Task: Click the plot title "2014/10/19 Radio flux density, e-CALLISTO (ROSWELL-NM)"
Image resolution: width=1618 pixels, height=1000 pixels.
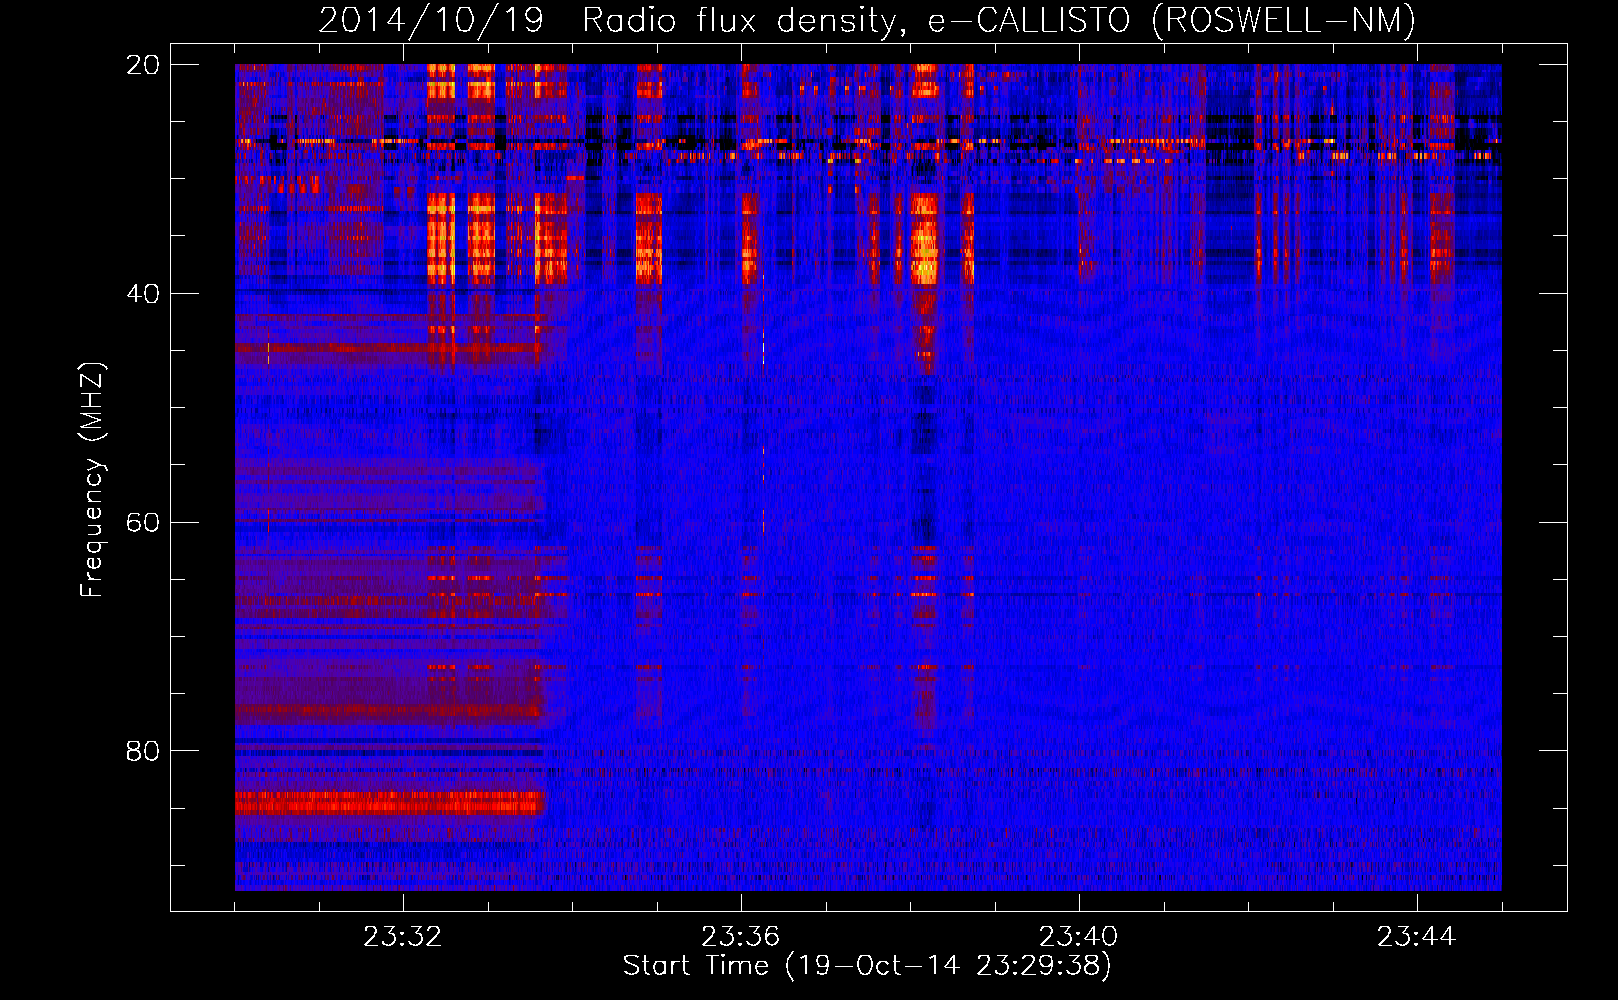Action: [x=867, y=21]
